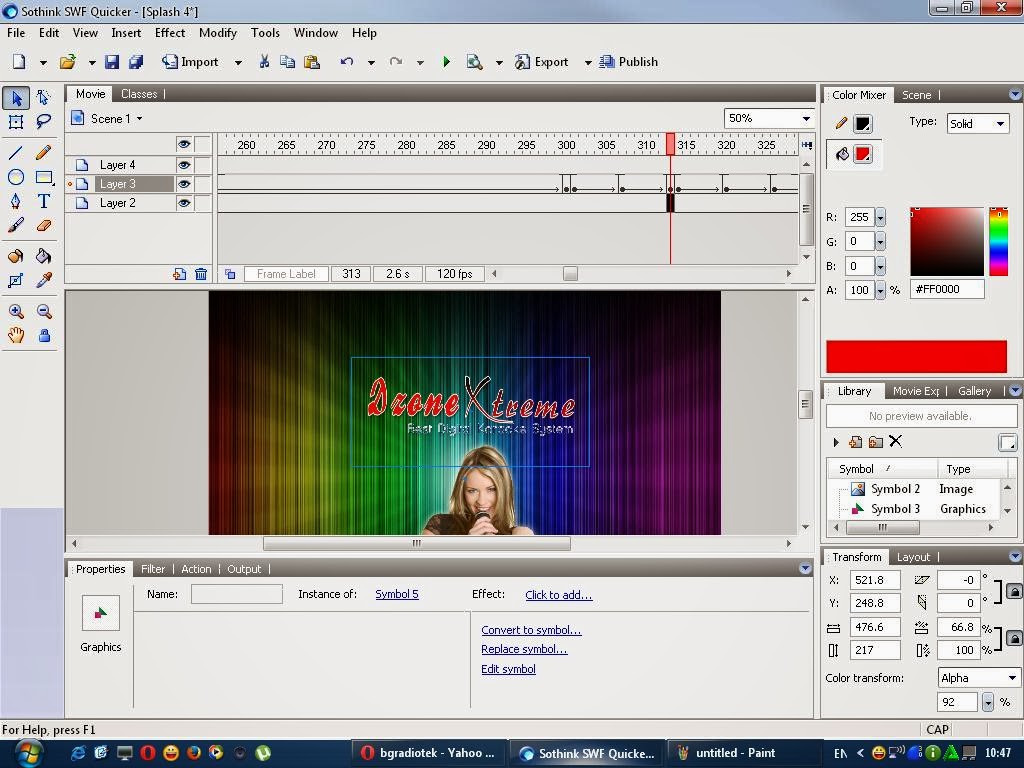Click the Symbol 5 instance link

click(x=396, y=594)
